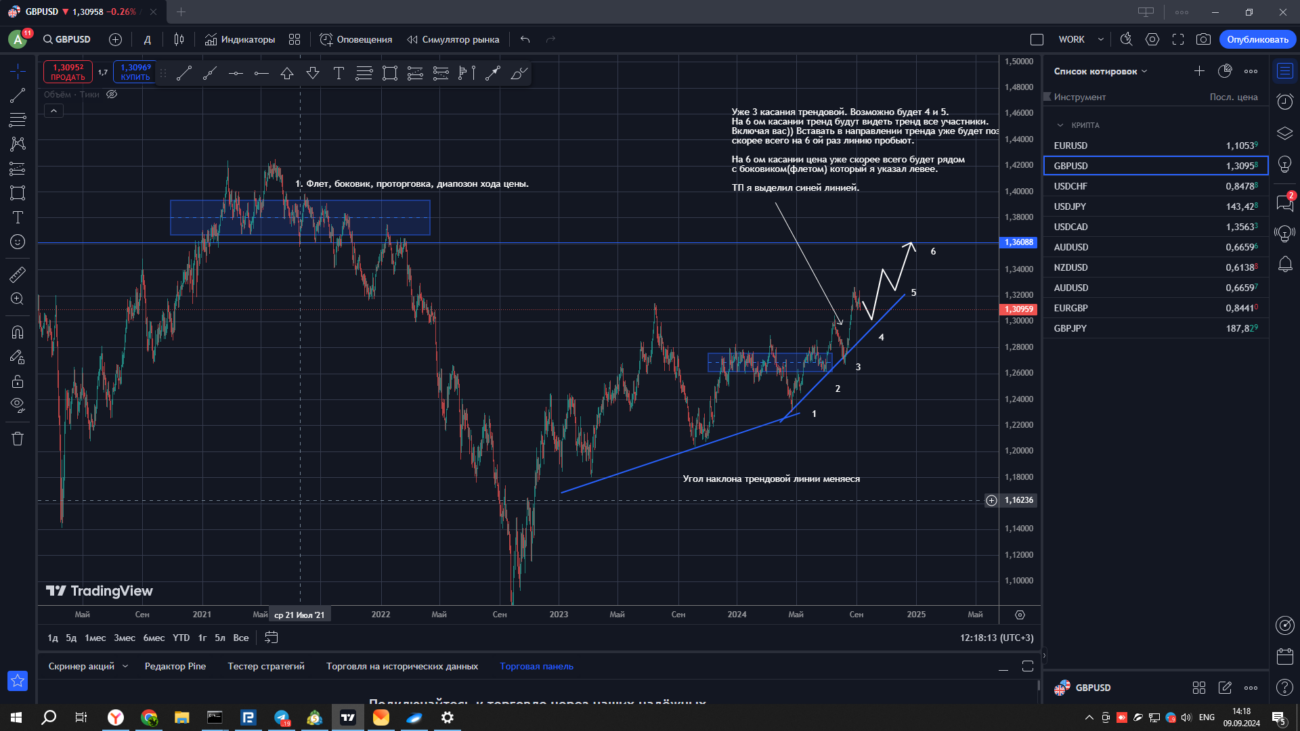Select the horizontal line tool in floating toolbar
Image resolution: width=1300 pixels, height=731 pixels.
tap(236, 73)
